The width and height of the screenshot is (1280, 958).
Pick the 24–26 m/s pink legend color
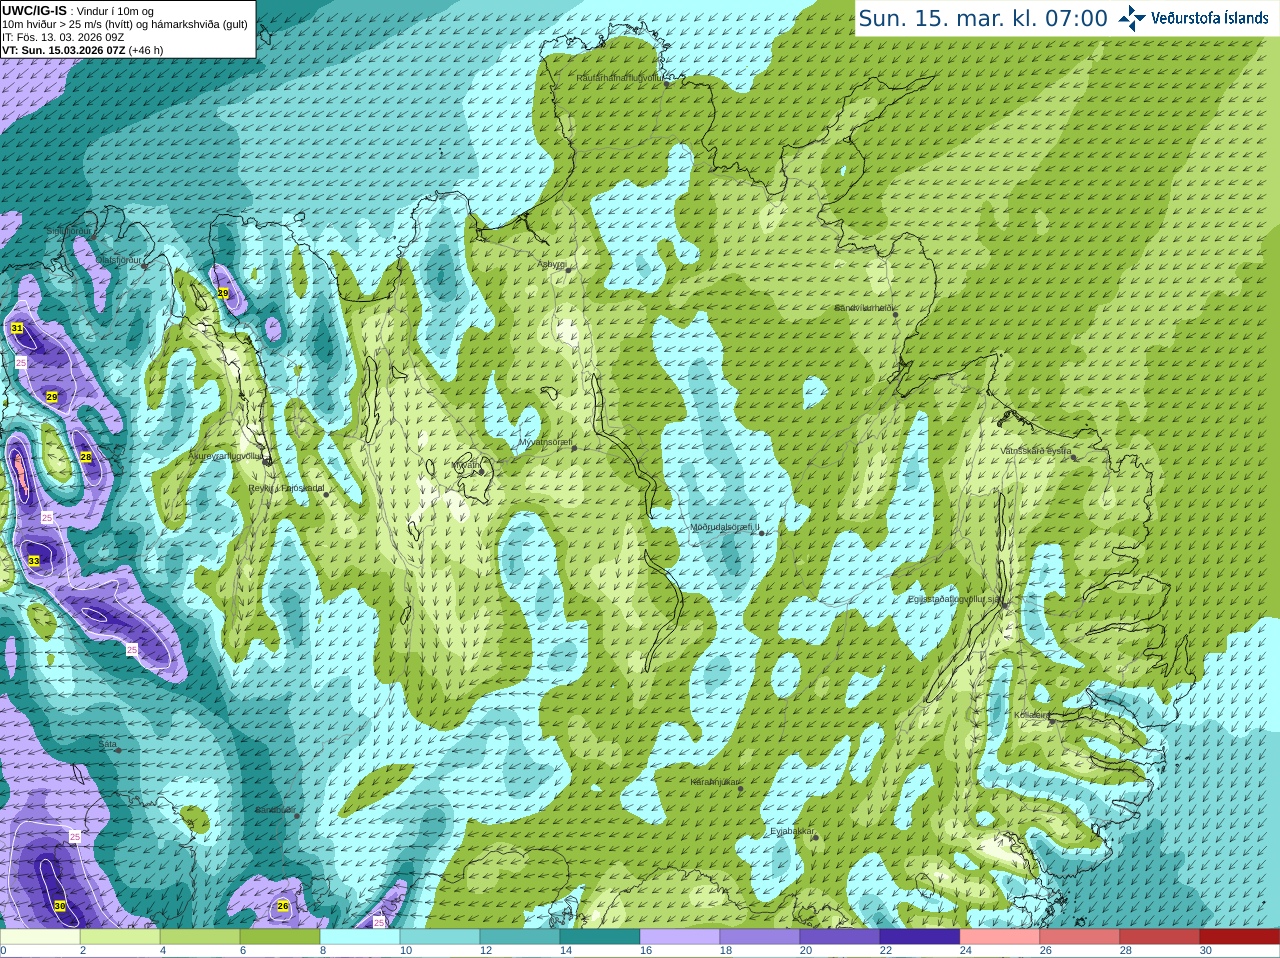(x=1000, y=937)
